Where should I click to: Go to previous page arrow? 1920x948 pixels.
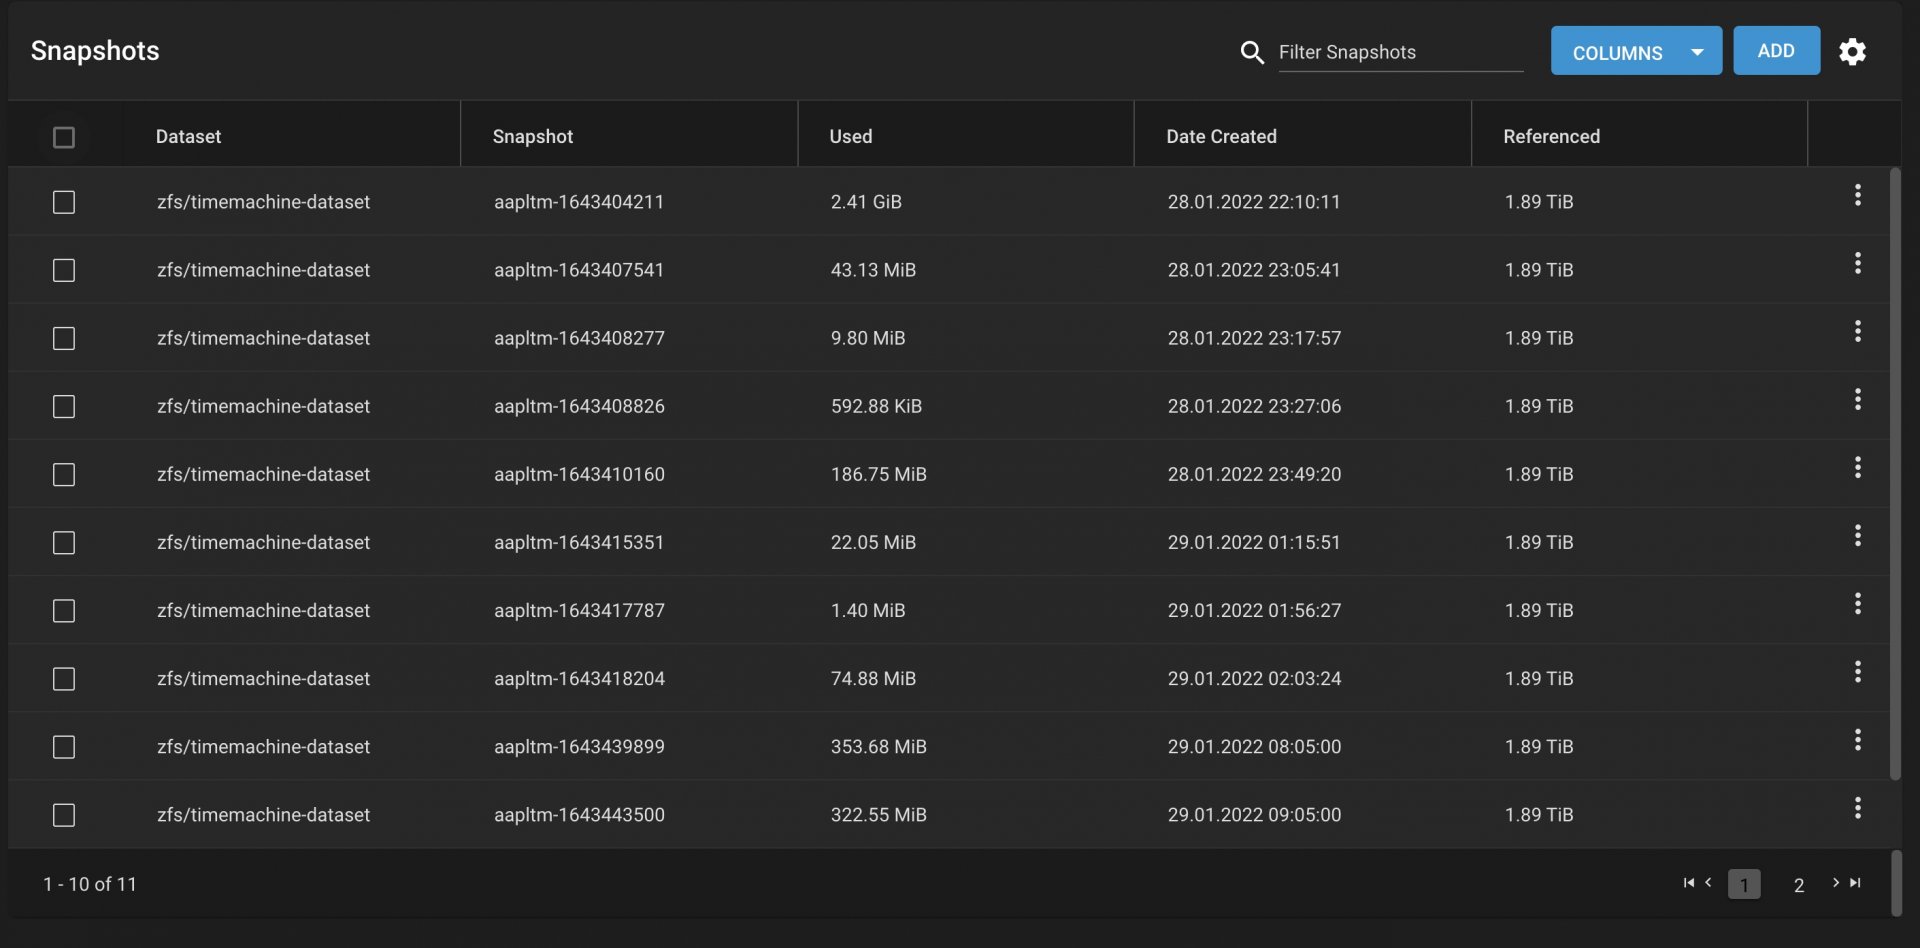[x=1708, y=882]
